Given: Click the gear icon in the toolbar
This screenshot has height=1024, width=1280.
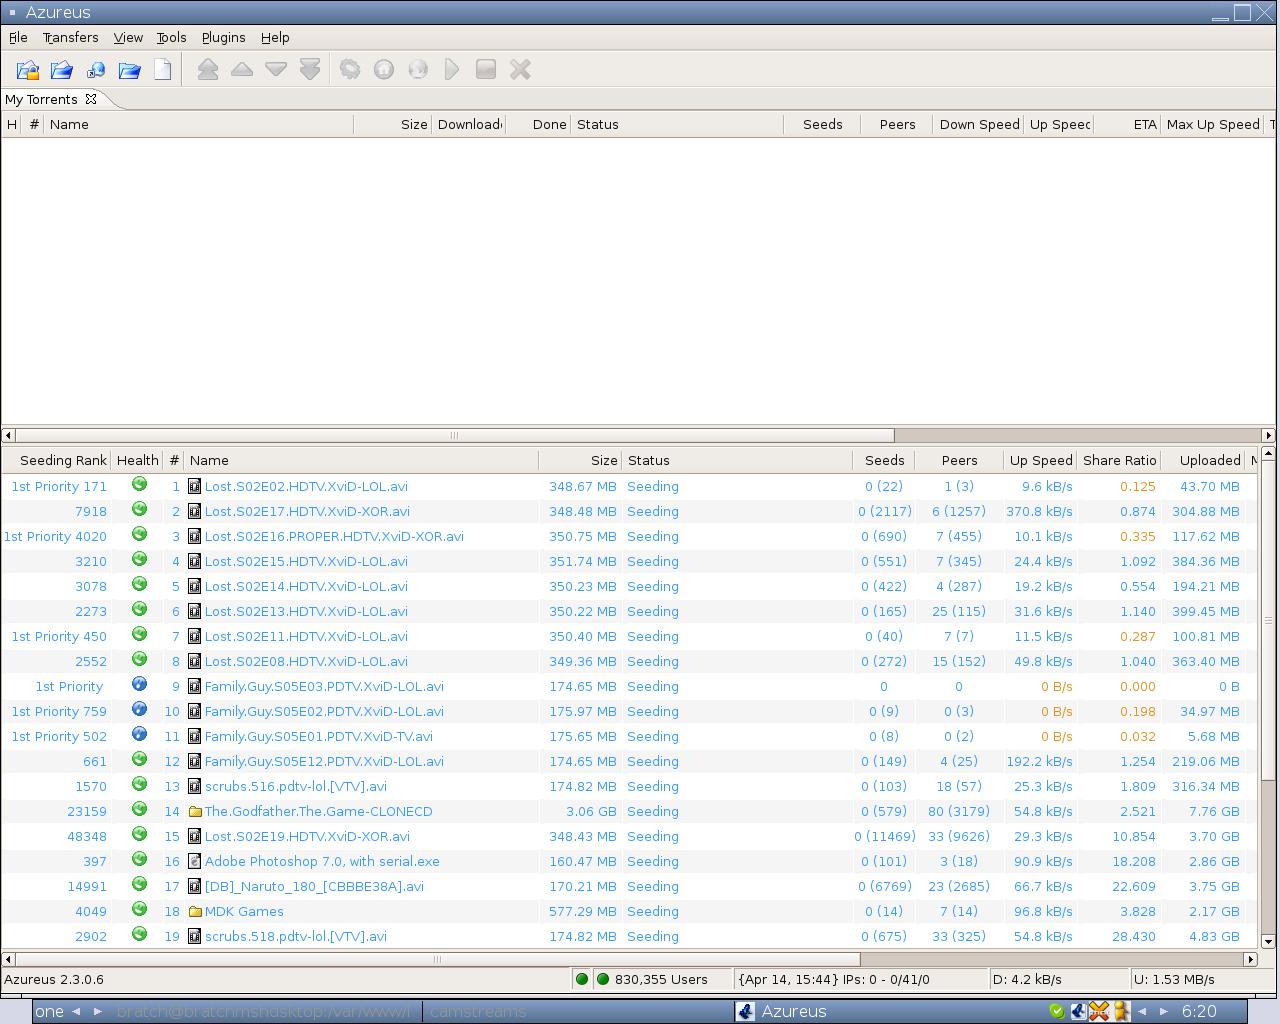Looking at the screenshot, I should [350, 70].
